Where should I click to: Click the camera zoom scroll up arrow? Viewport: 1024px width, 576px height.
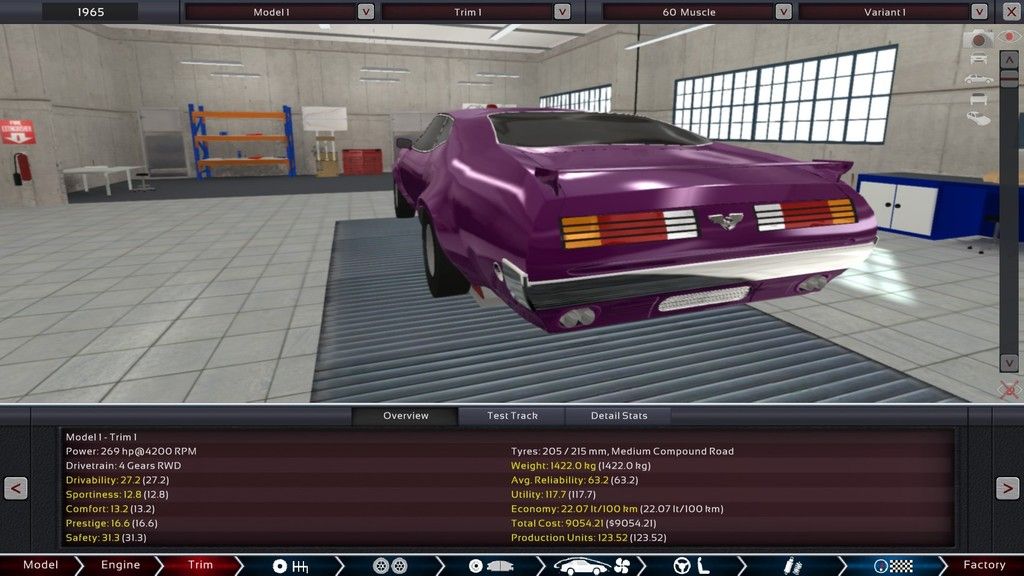pyautogui.click(x=1009, y=60)
